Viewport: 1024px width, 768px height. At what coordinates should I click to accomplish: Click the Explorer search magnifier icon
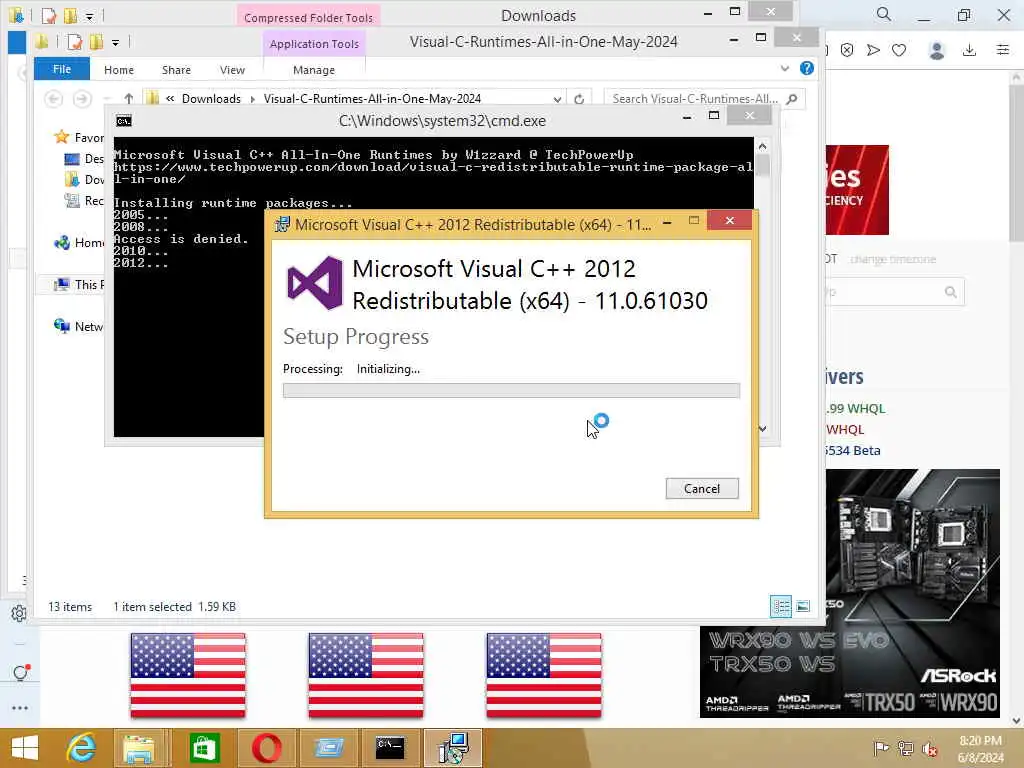click(792, 99)
